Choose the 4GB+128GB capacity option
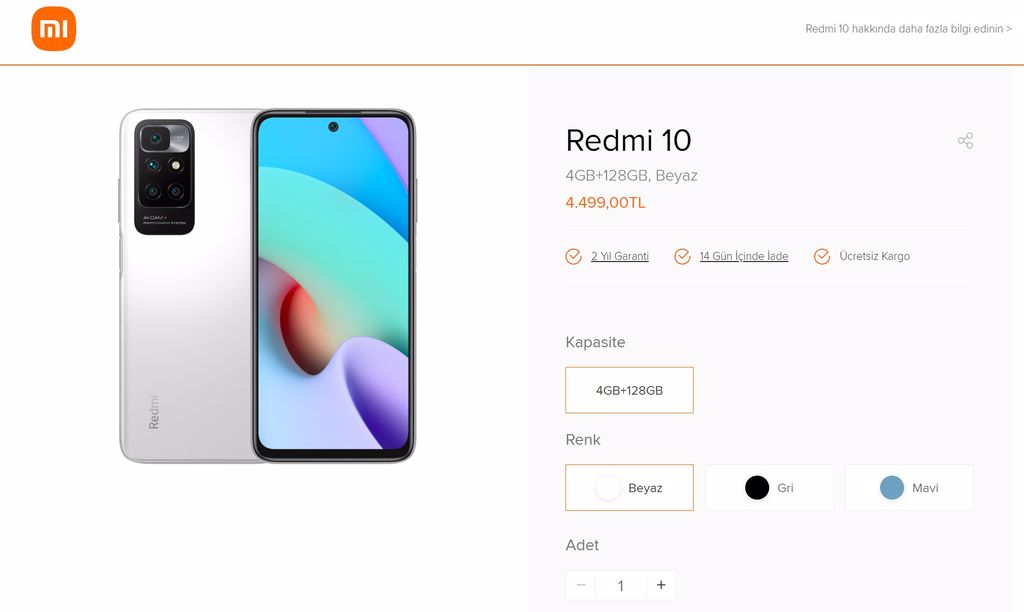Image resolution: width=1024 pixels, height=612 pixels. (630, 390)
